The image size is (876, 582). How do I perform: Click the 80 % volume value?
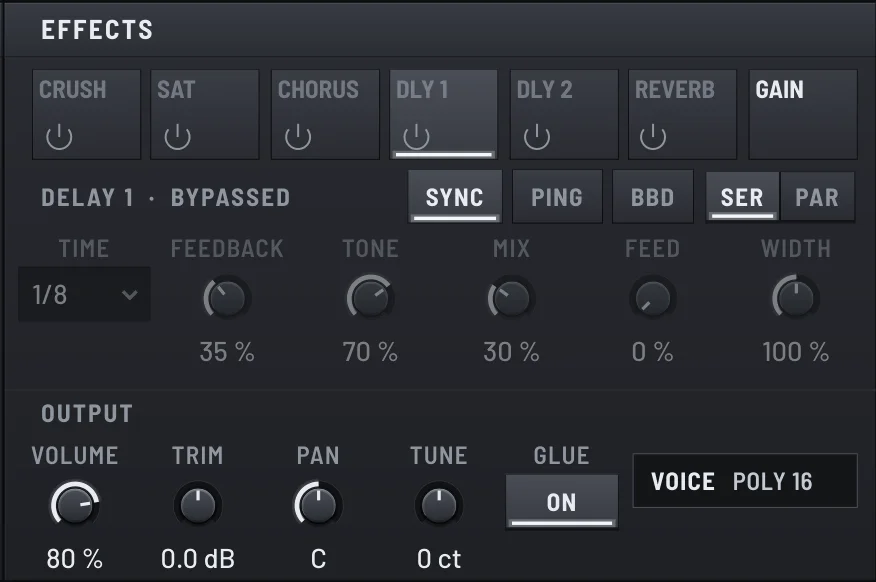point(75,559)
